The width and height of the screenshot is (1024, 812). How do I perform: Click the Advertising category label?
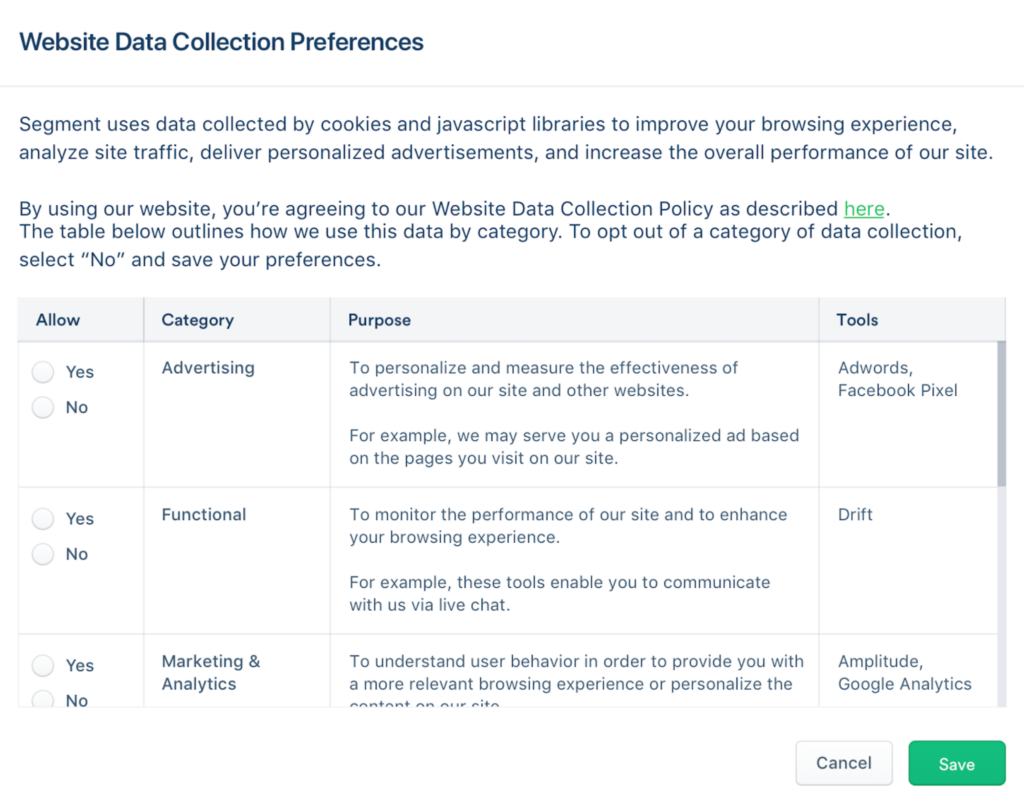[208, 368]
